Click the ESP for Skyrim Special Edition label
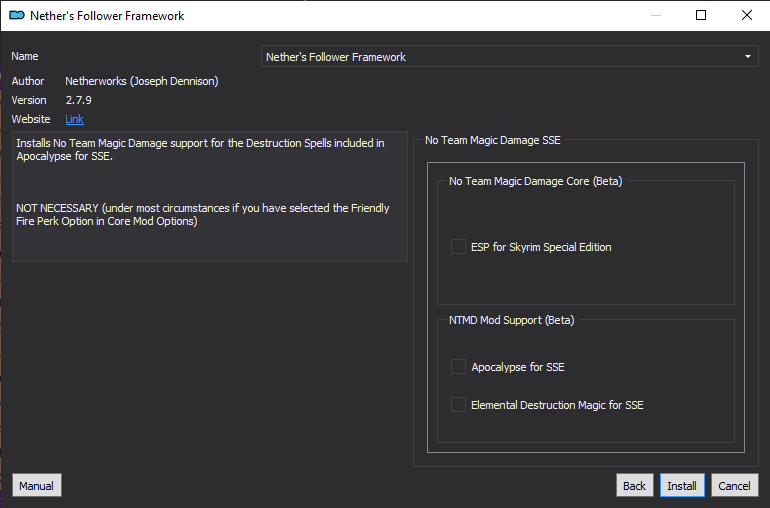770x508 pixels. [541, 247]
